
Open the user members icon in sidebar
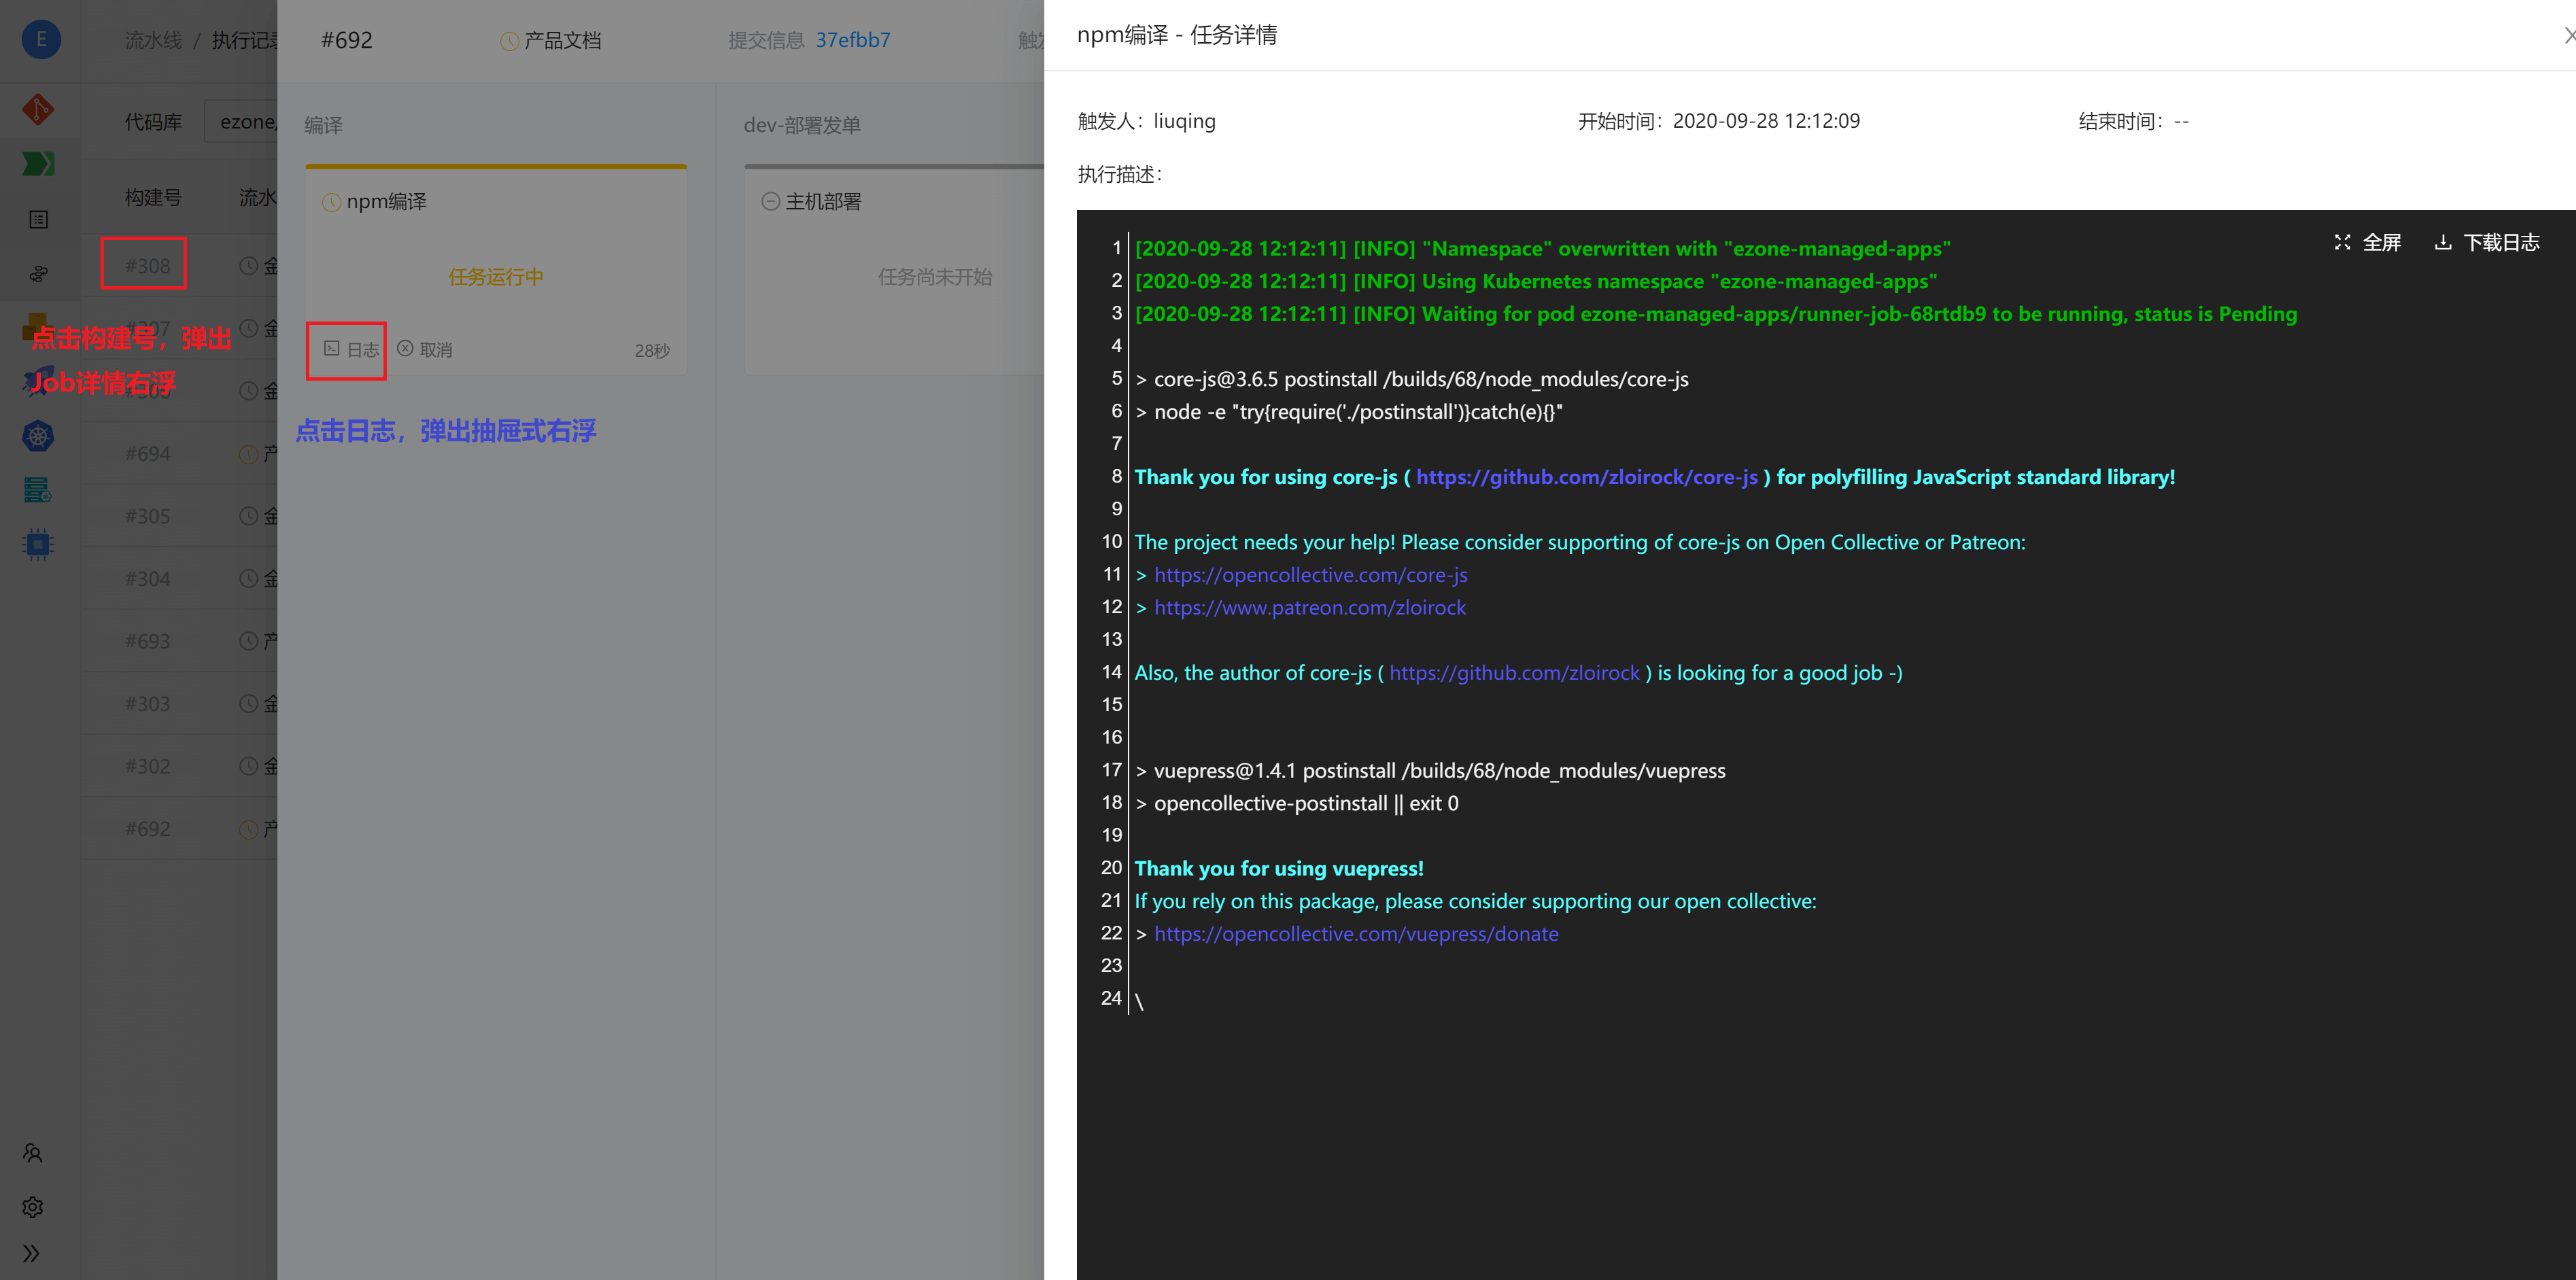pos(32,1153)
